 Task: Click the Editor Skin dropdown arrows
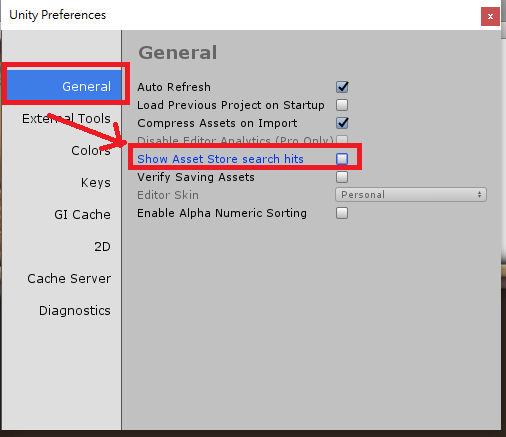(x=479, y=195)
